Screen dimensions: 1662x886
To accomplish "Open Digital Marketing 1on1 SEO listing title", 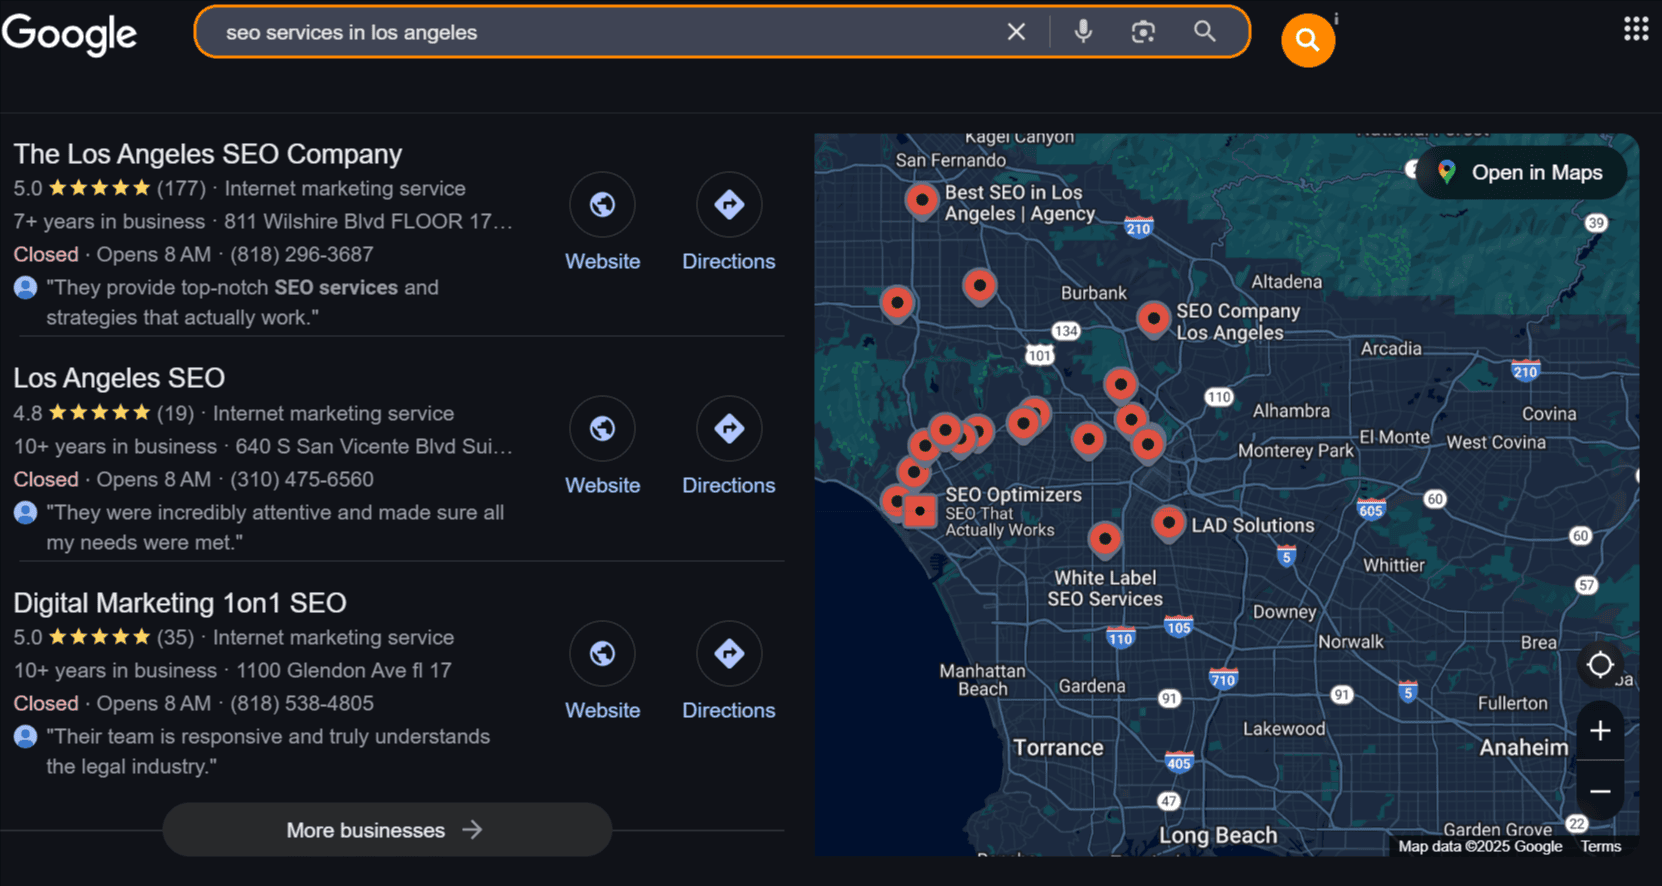I will pos(180,603).
